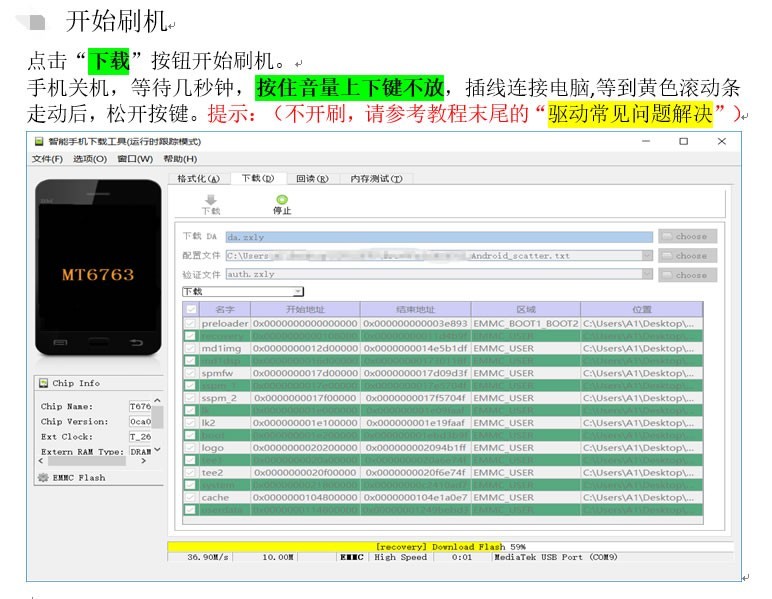Click the Chip Info panel icon
The image size is (772, 599).
click(43, 383)
